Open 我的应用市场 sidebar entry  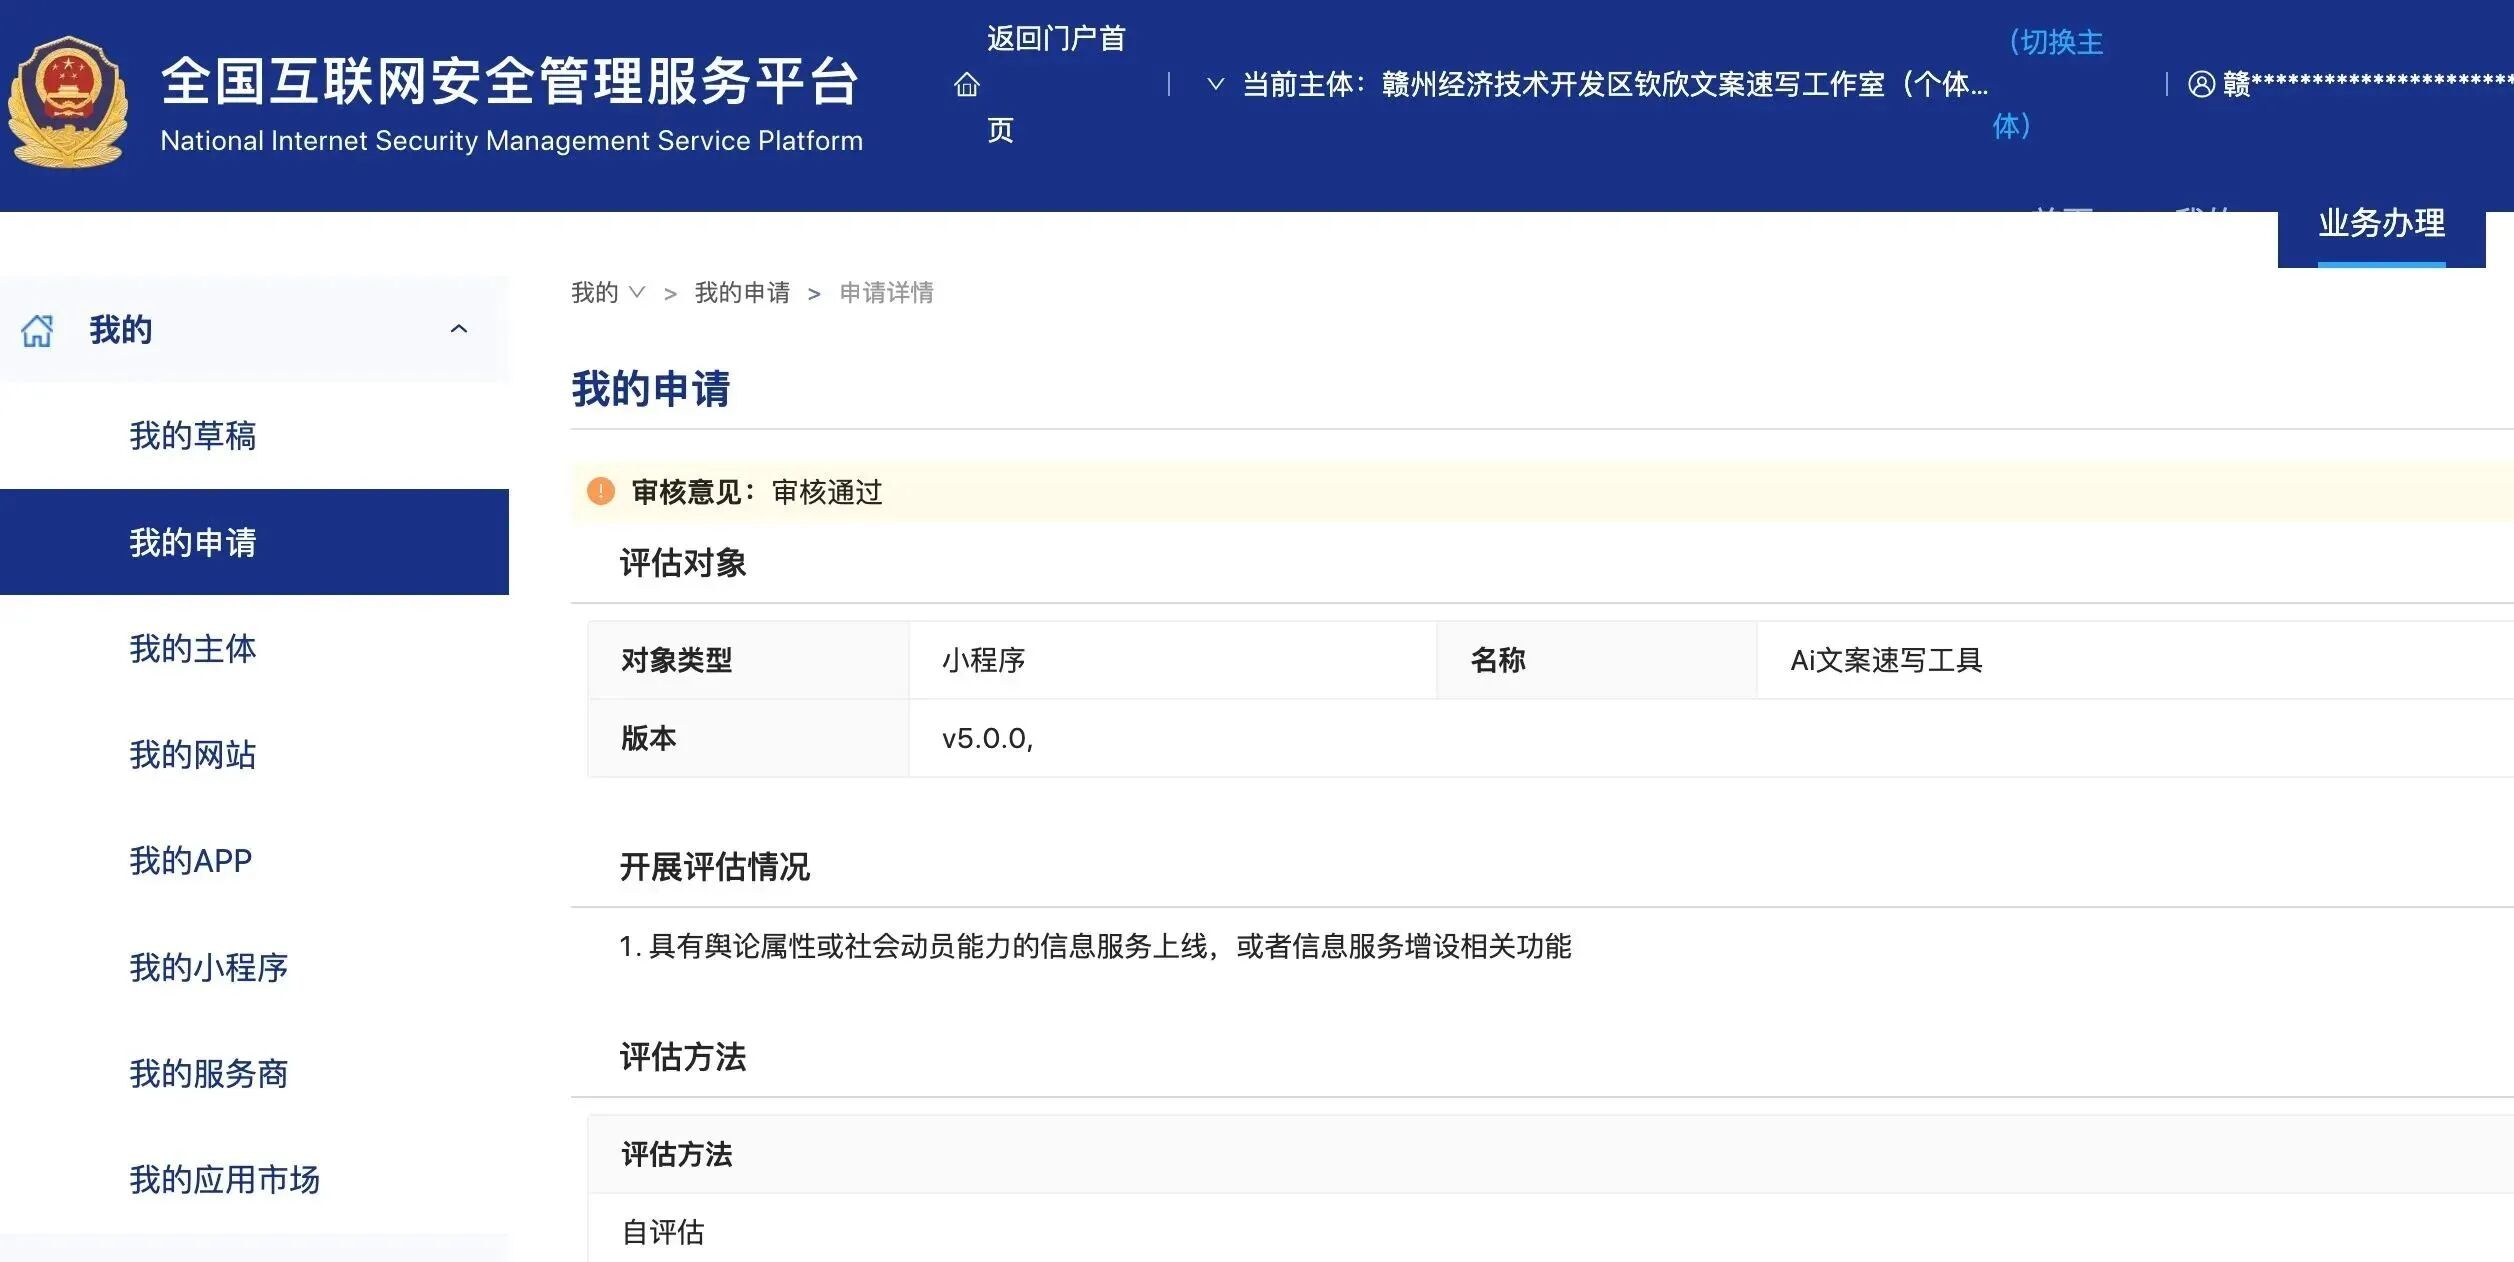pyautogui.click(x=225, y=1179)
